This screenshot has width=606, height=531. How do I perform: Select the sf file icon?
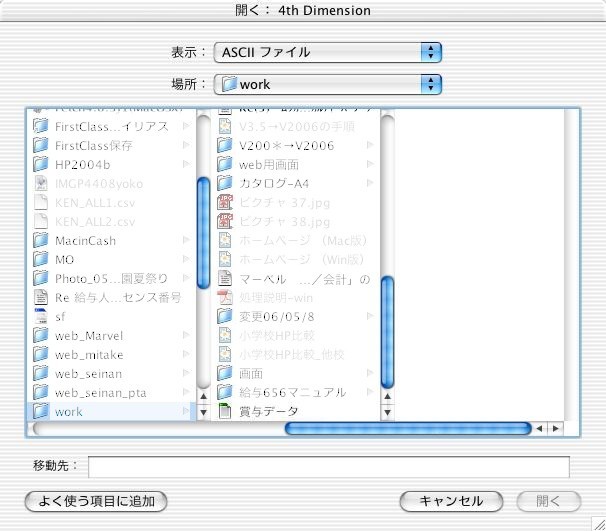[41, 316]
